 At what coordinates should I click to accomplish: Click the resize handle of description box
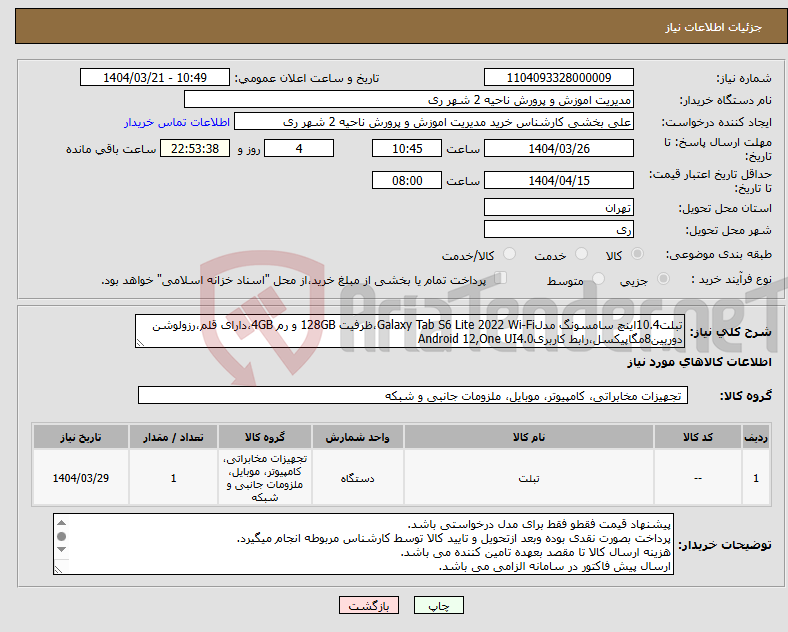(140, 343)
